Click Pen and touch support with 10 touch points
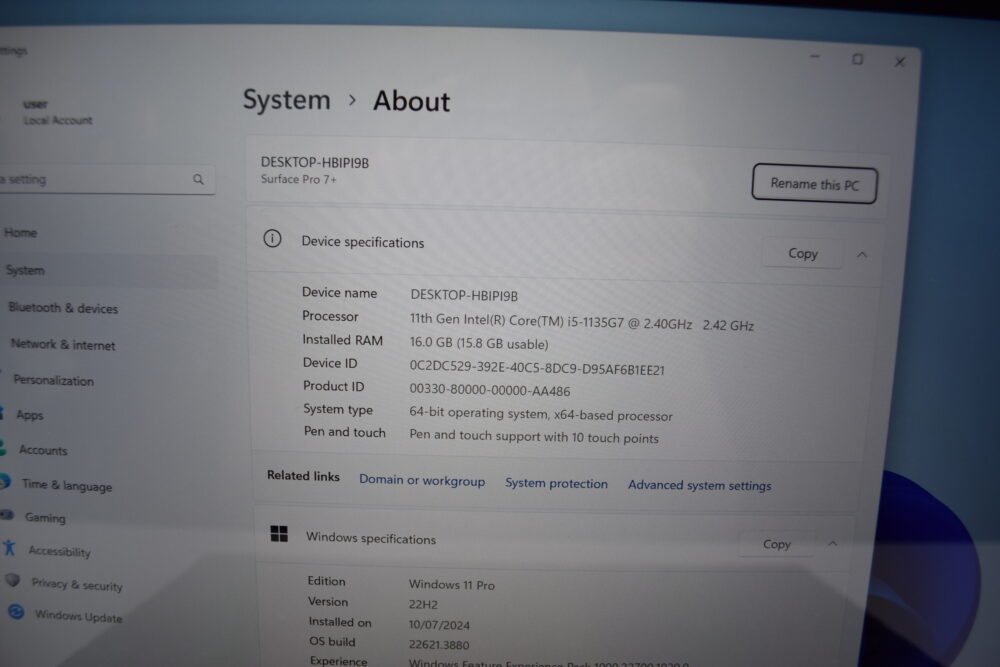This screenshot has width=1000, height=667. tap(533, 437)
